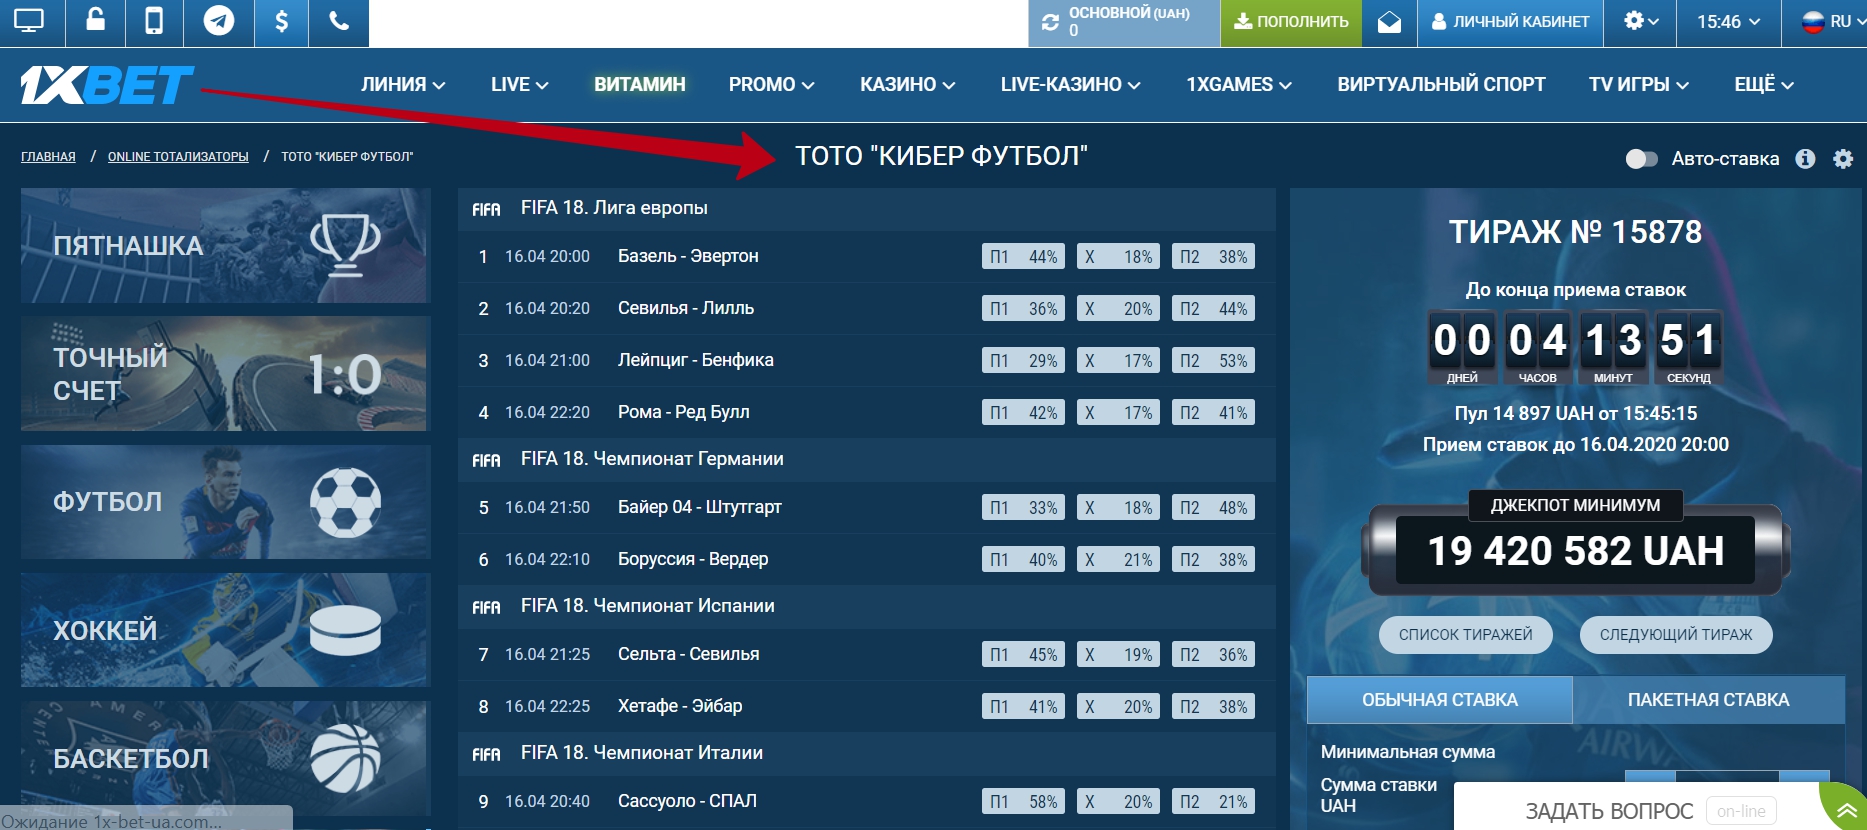Screen dimensions: 1867x830
Task: Select X 20% for Севилья - Лилль
Action: point(1118,309)
